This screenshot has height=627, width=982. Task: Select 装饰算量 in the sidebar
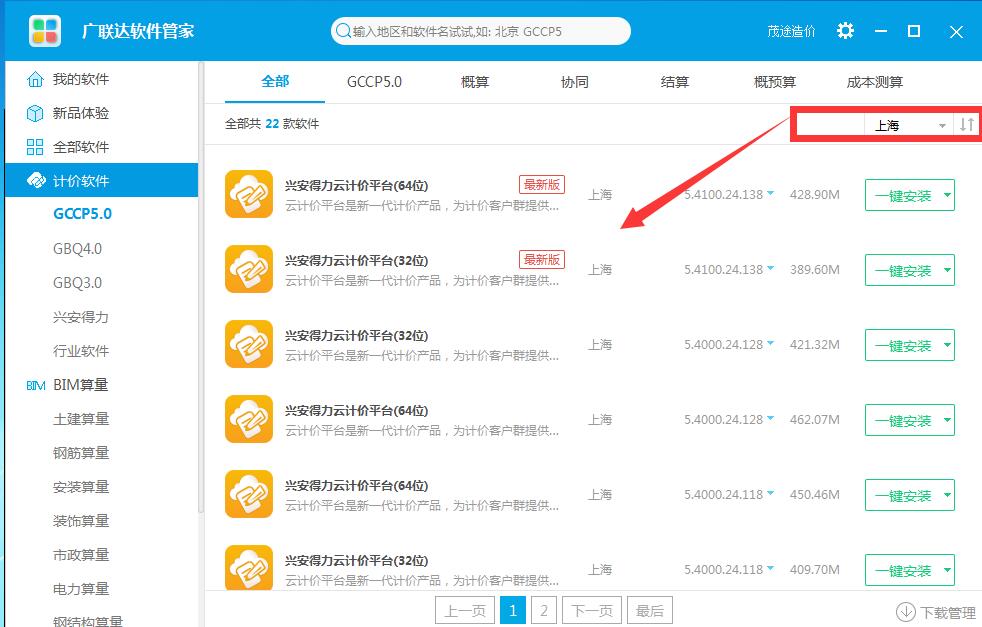(x=81, y=521)
